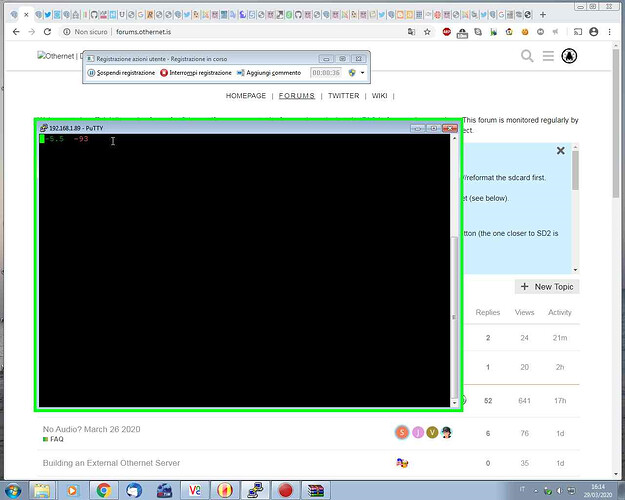Screen dimensions: 625x500
Task: Click the PuTTY scrollbar up arrow
Action: tap(454, 138)
